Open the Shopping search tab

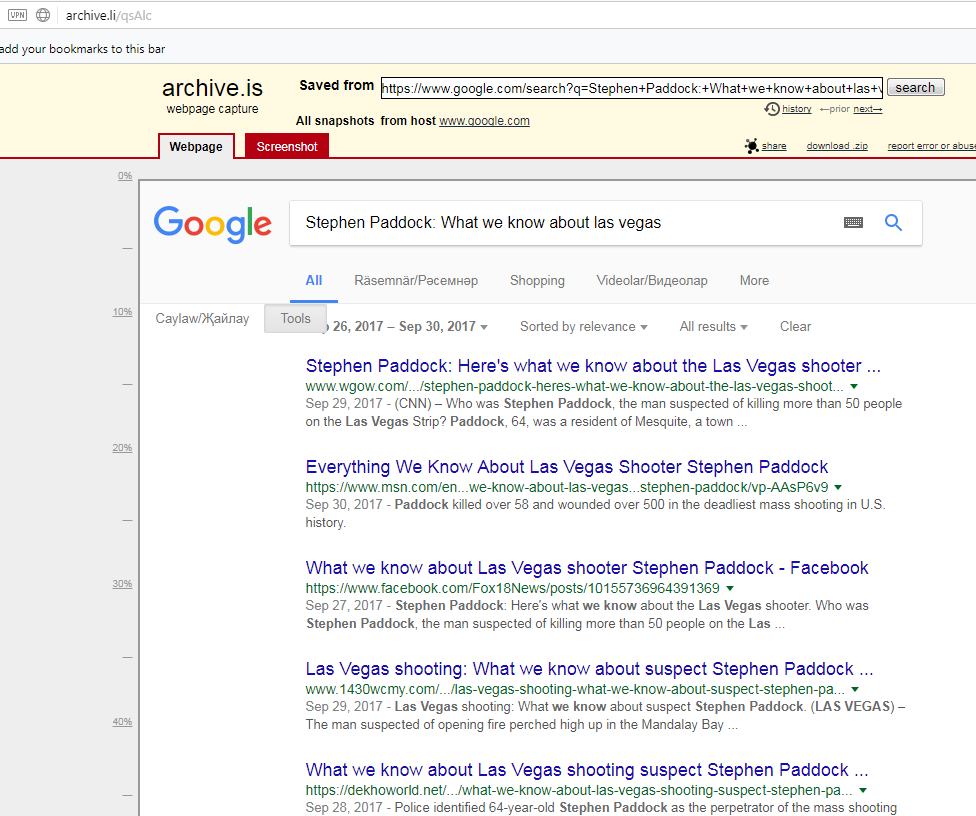coord(537,281)
